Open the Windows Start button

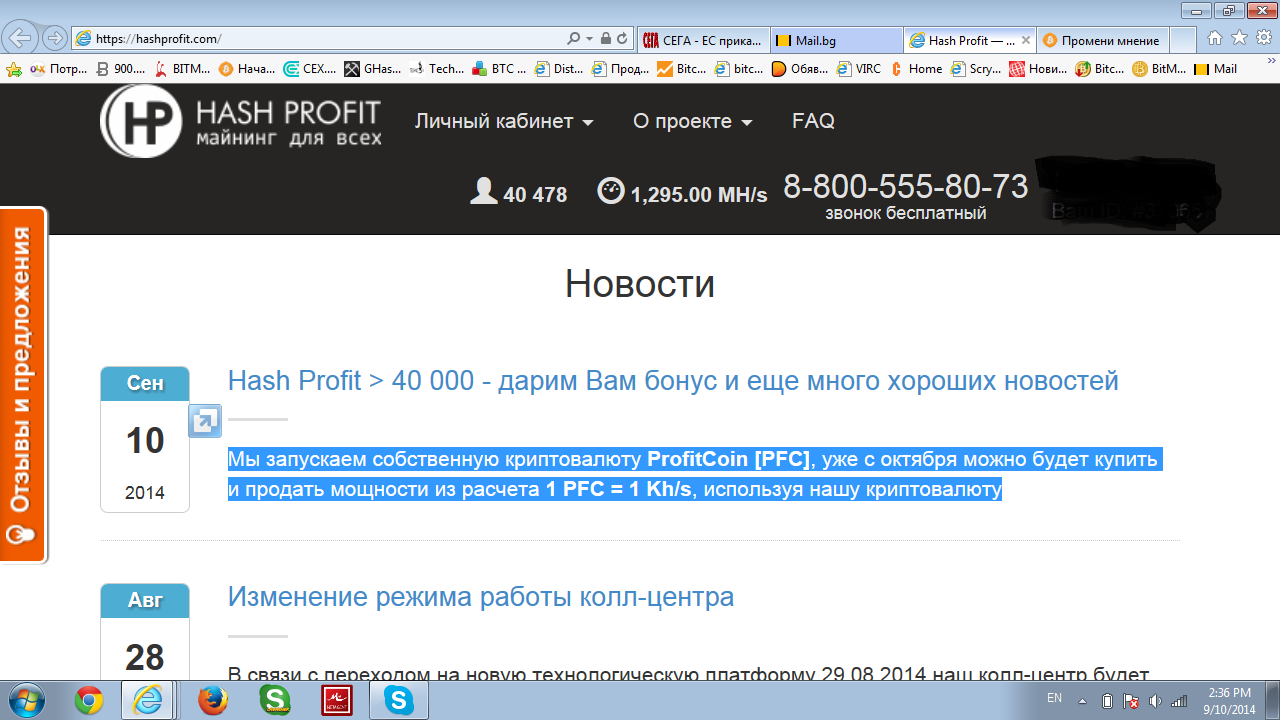[x=25, y=700]
